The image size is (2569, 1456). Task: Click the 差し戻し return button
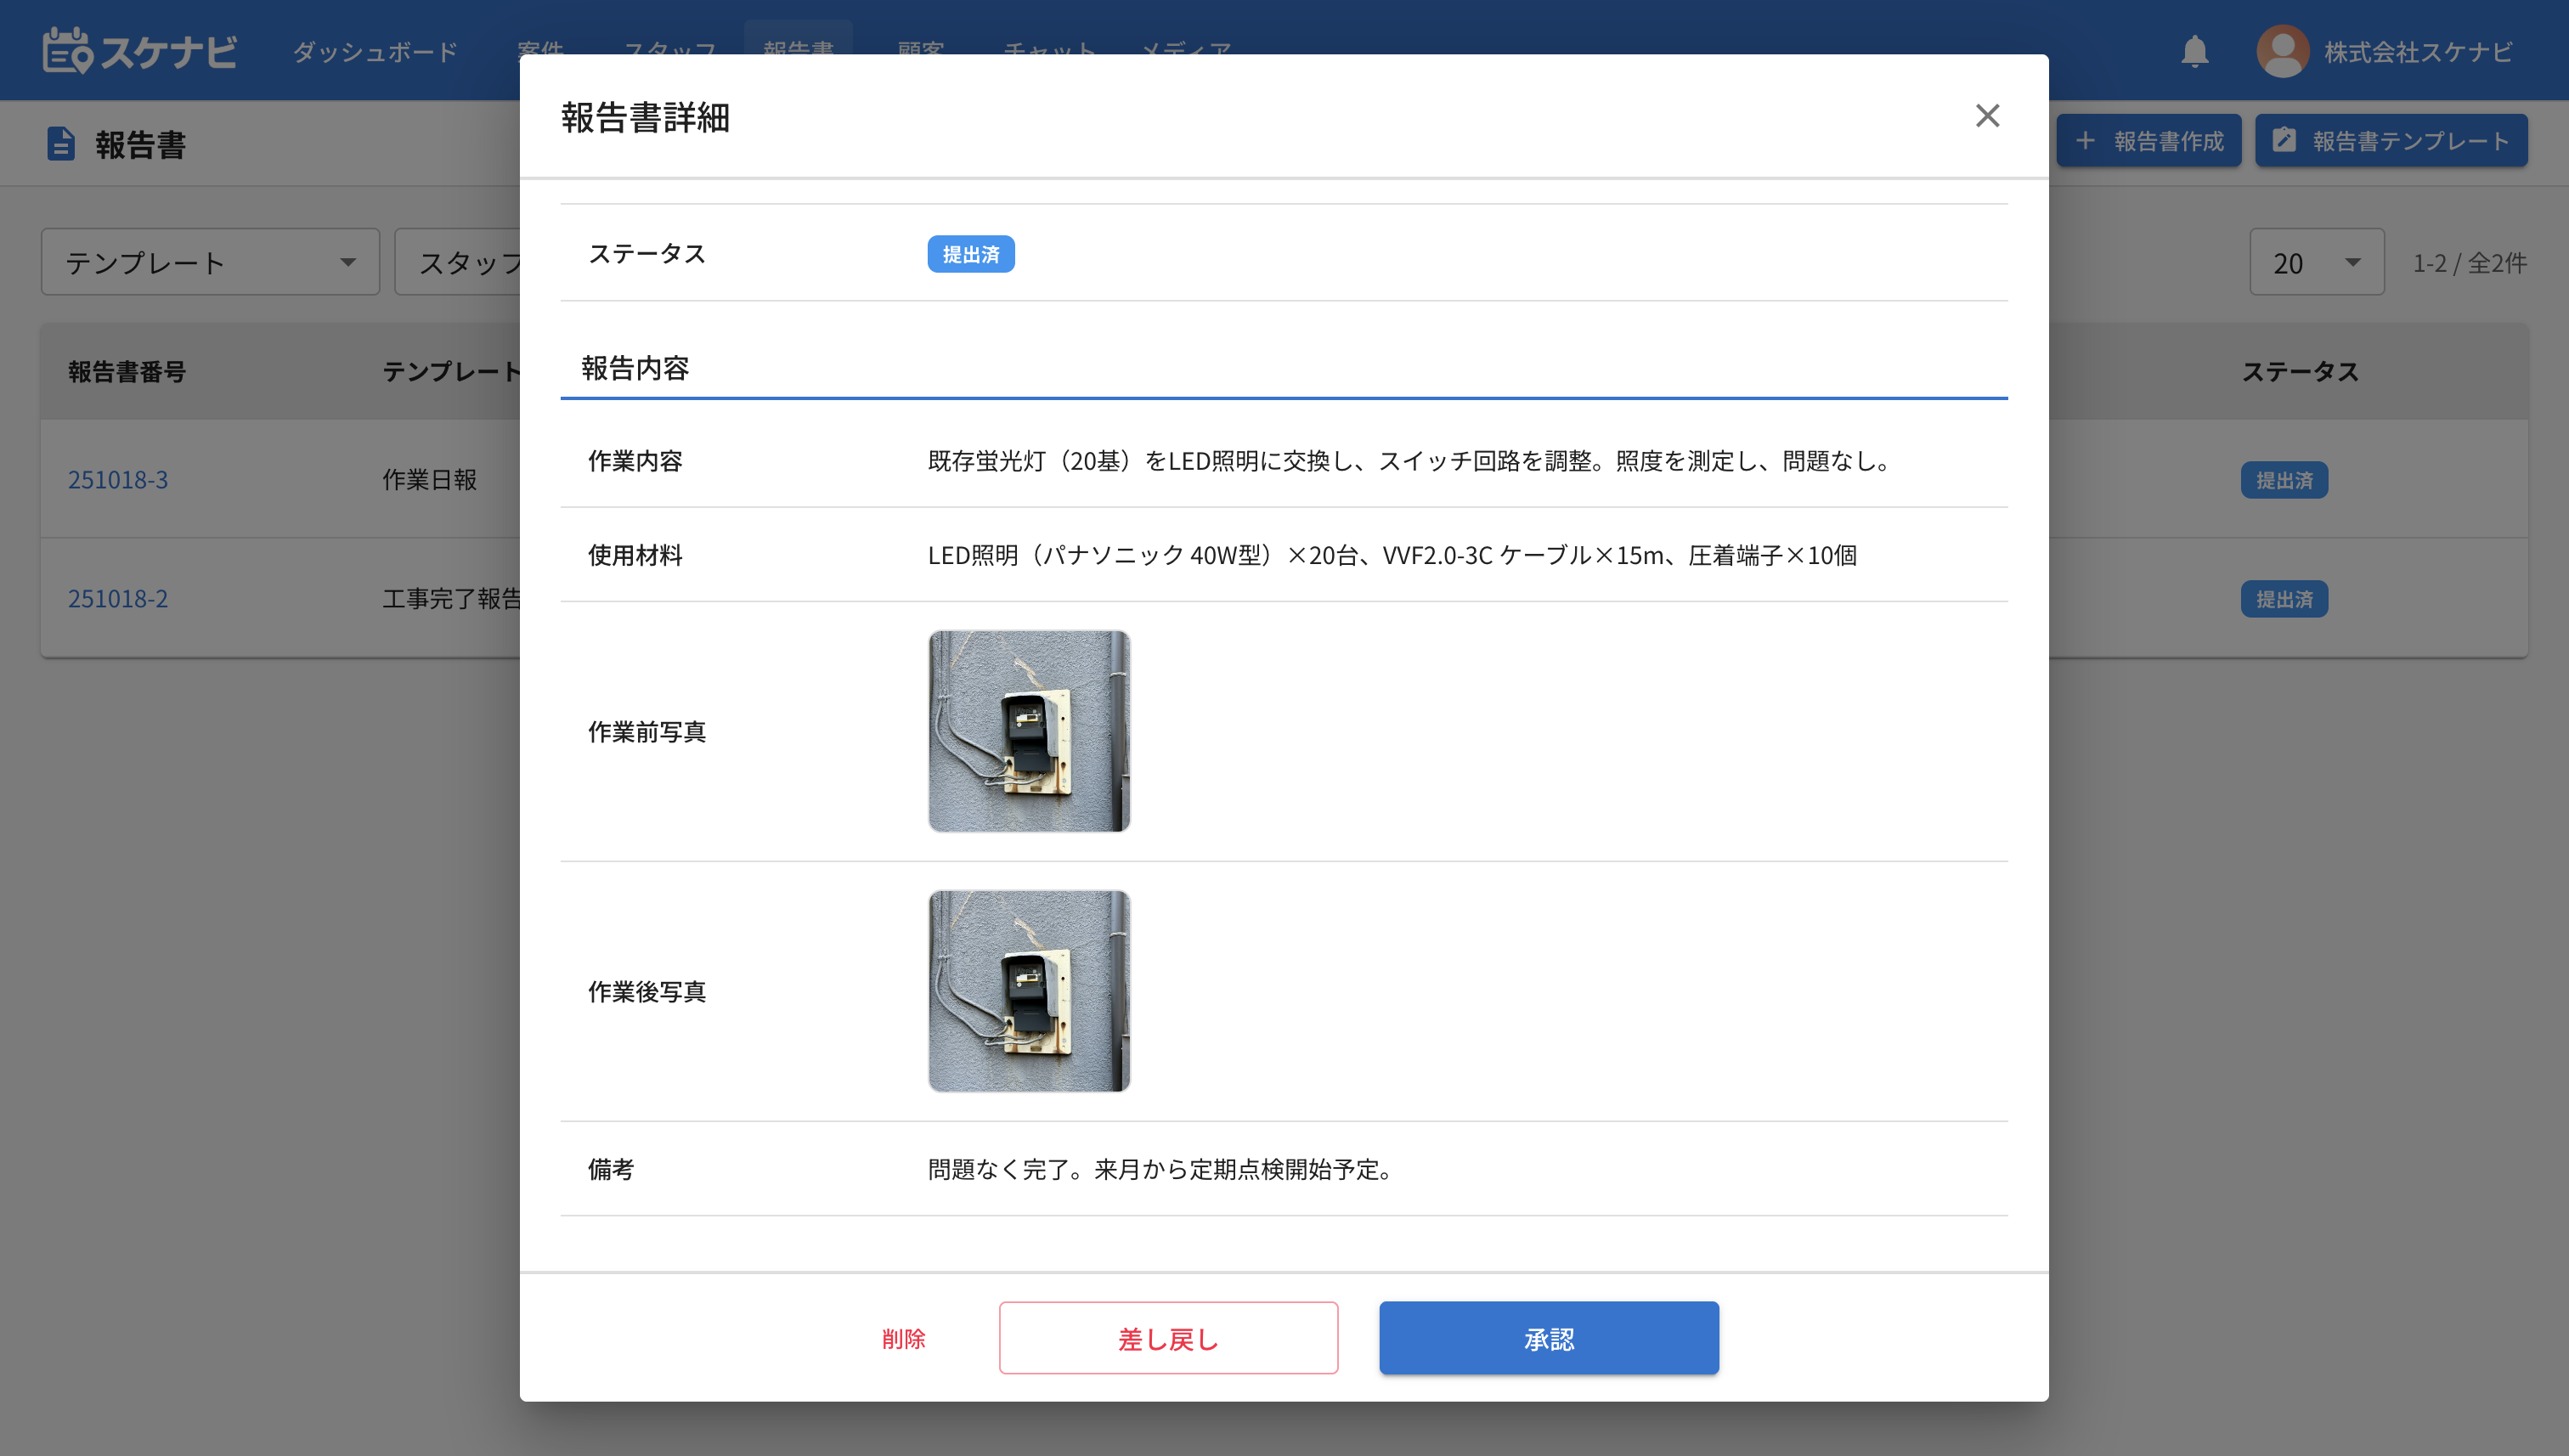point(1167,1338)
